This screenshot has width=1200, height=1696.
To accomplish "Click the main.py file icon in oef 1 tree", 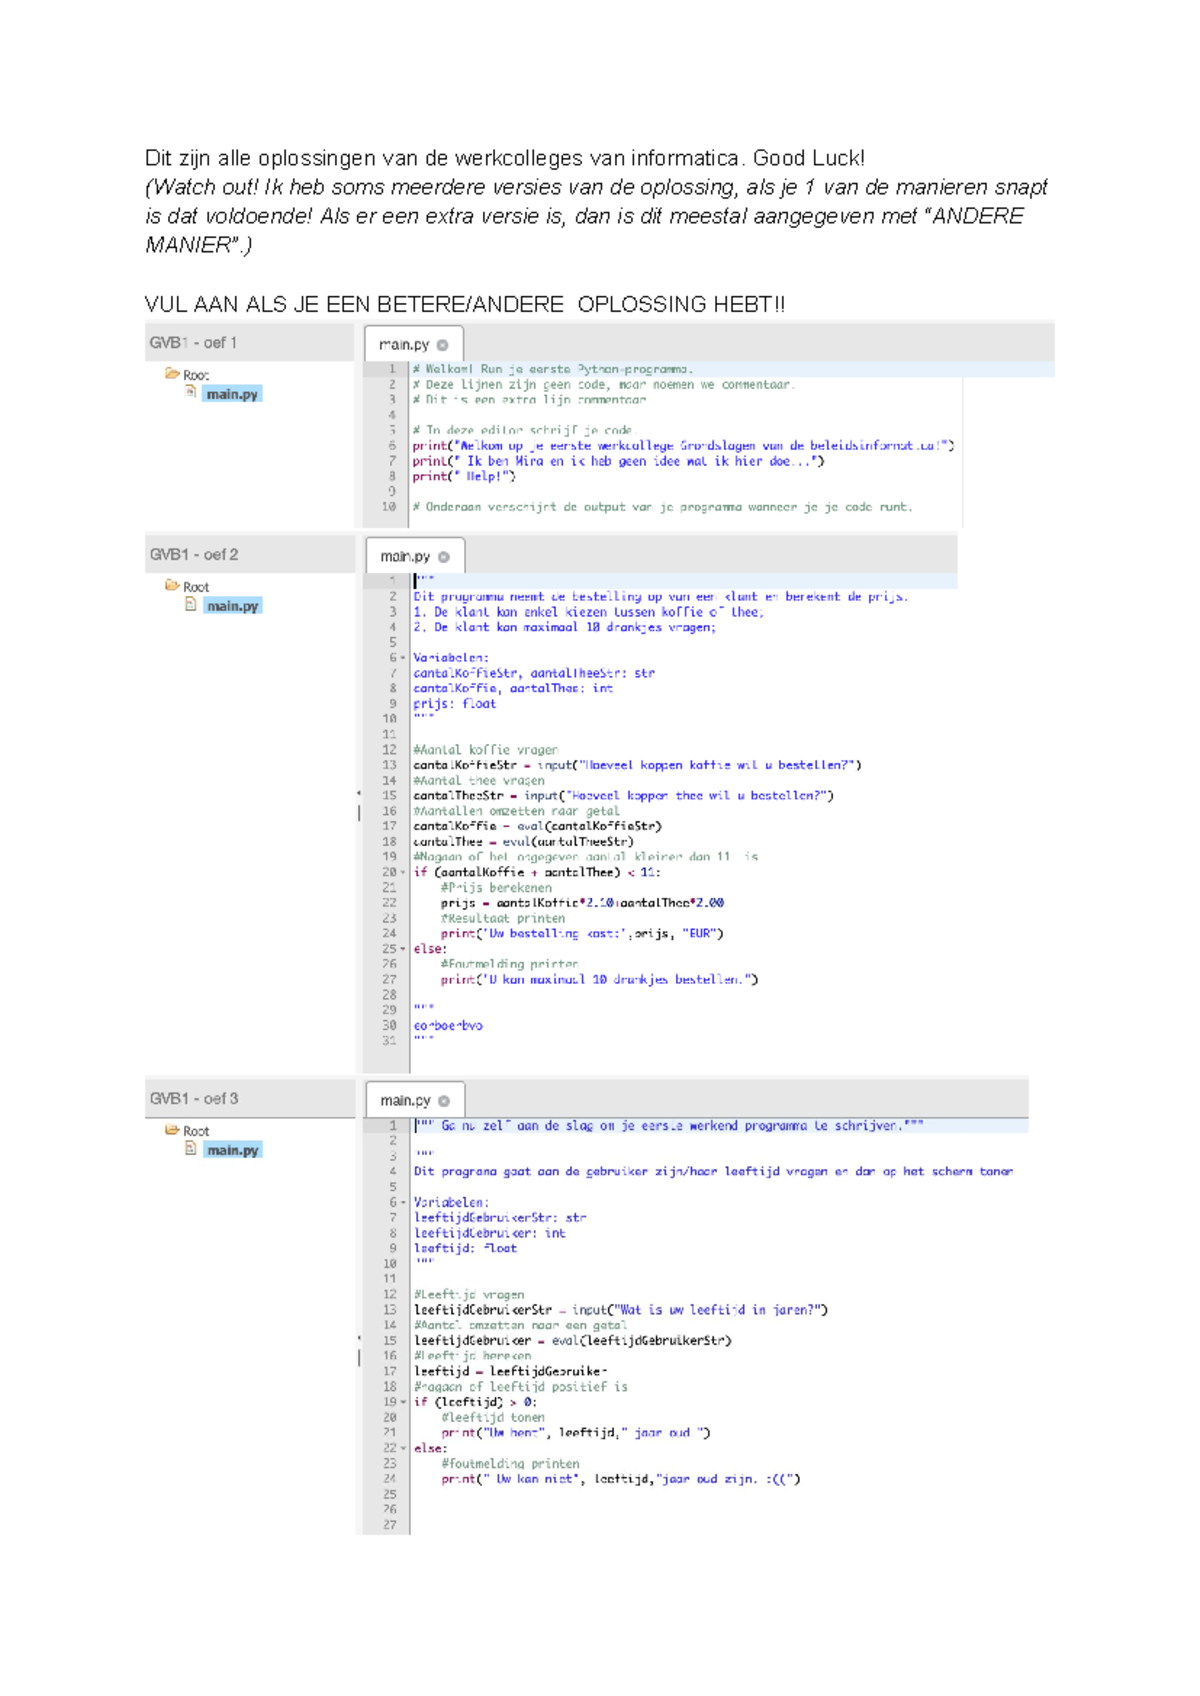I will coord(190,392).
